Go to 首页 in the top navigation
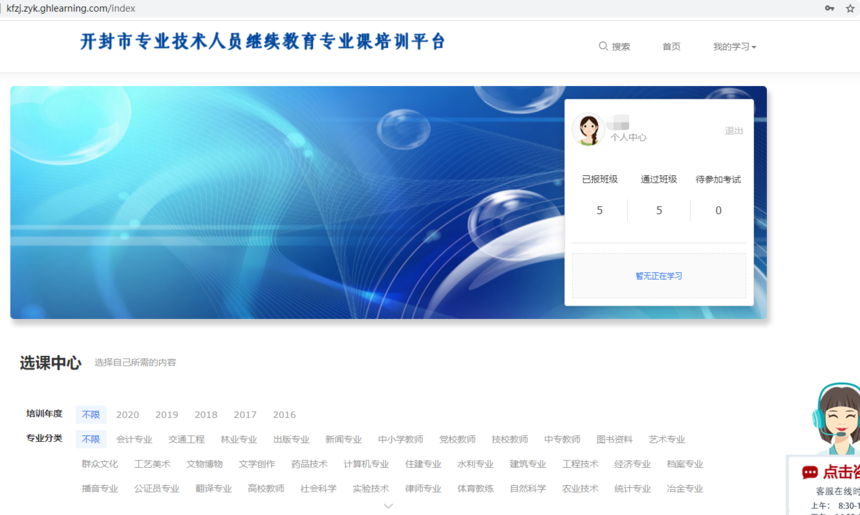Image resolution: width=860 pixels, height=515 pixels. pyautogui.click(x=671, y=47)
